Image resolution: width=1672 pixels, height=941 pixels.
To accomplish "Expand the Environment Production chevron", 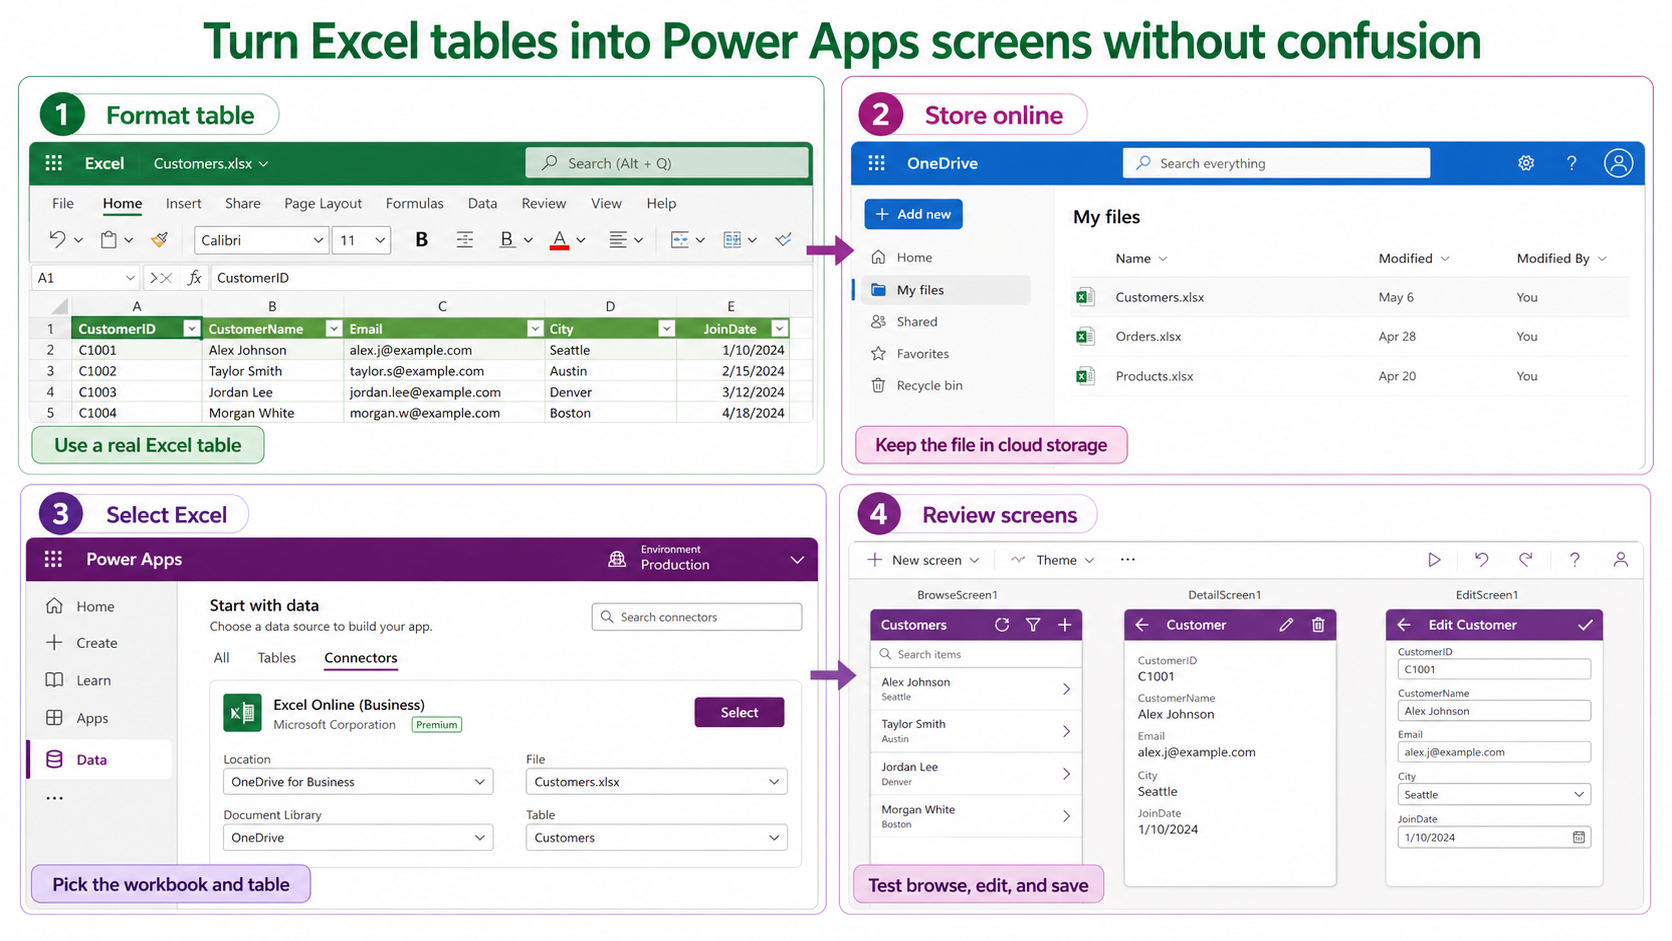I will 797,560.
